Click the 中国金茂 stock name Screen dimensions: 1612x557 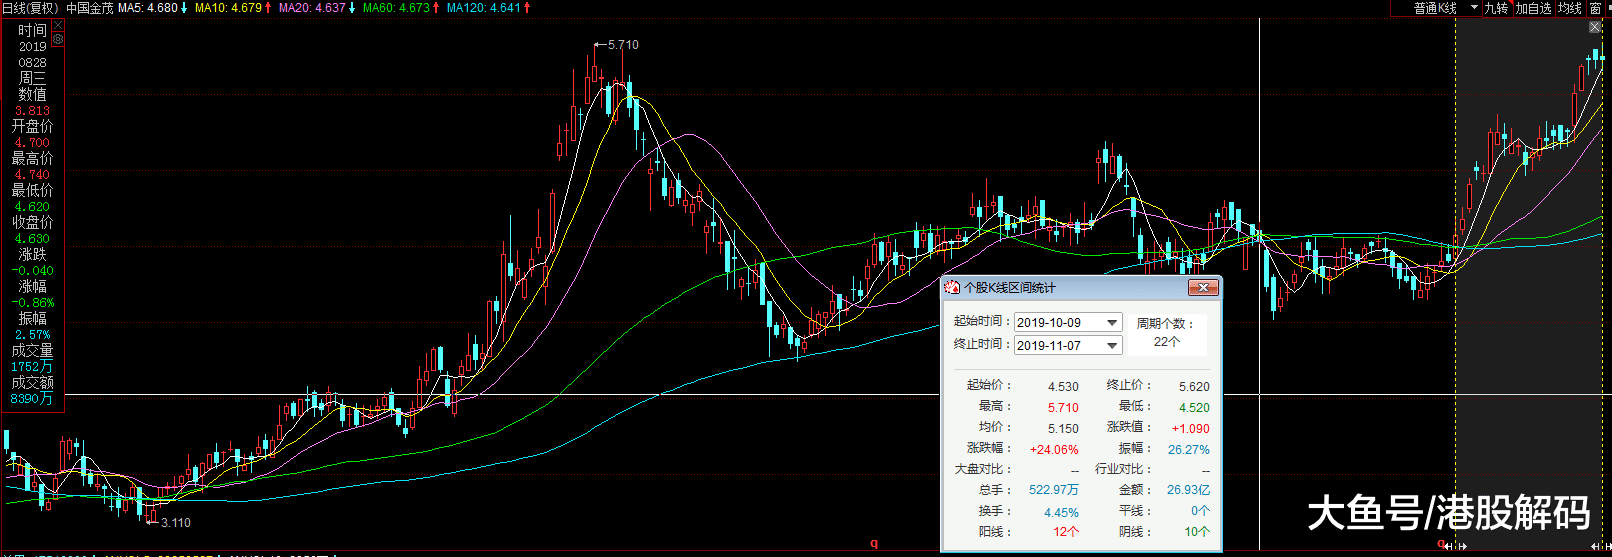90,8
